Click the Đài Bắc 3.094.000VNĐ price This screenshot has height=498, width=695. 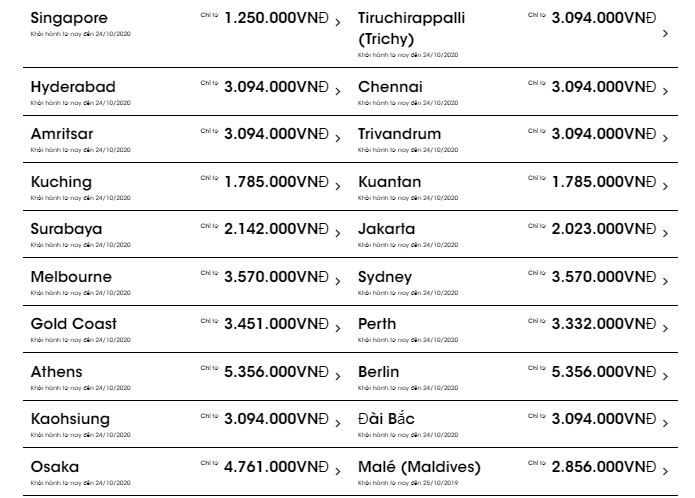[x=604, y=419]
